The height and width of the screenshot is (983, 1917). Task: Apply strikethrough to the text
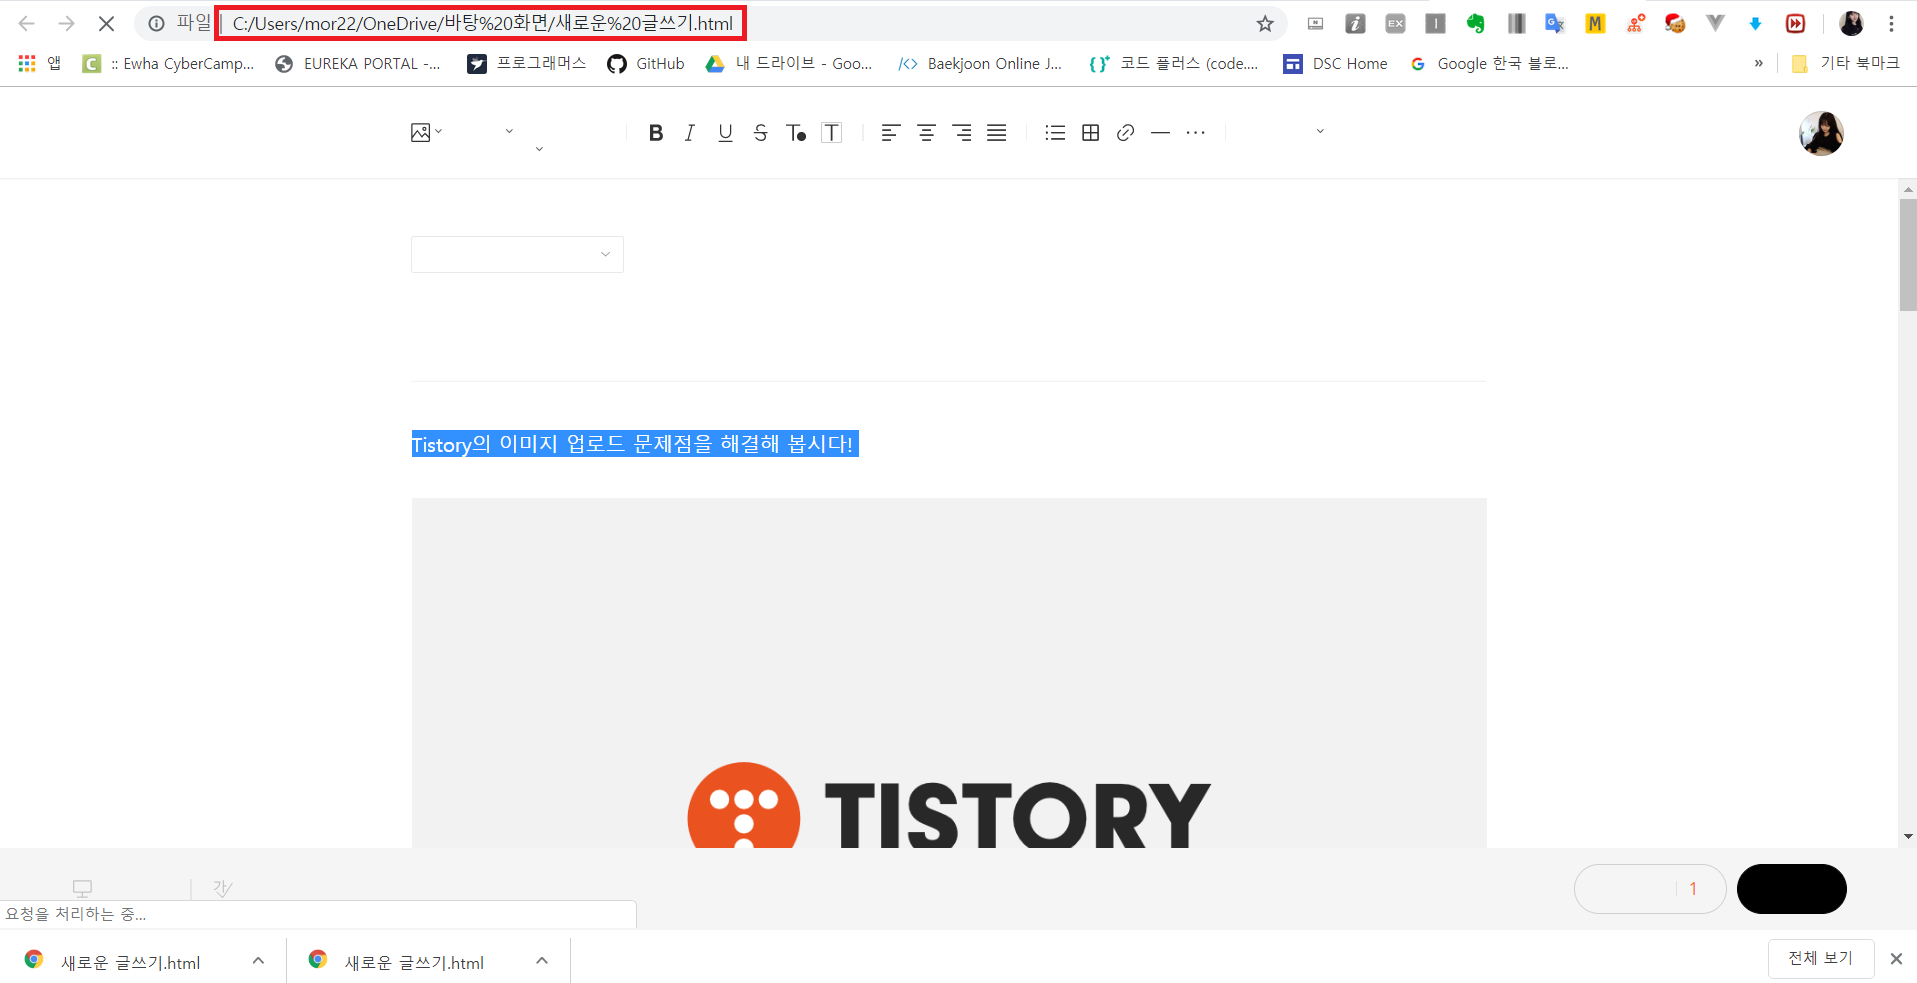click(760, 133)
